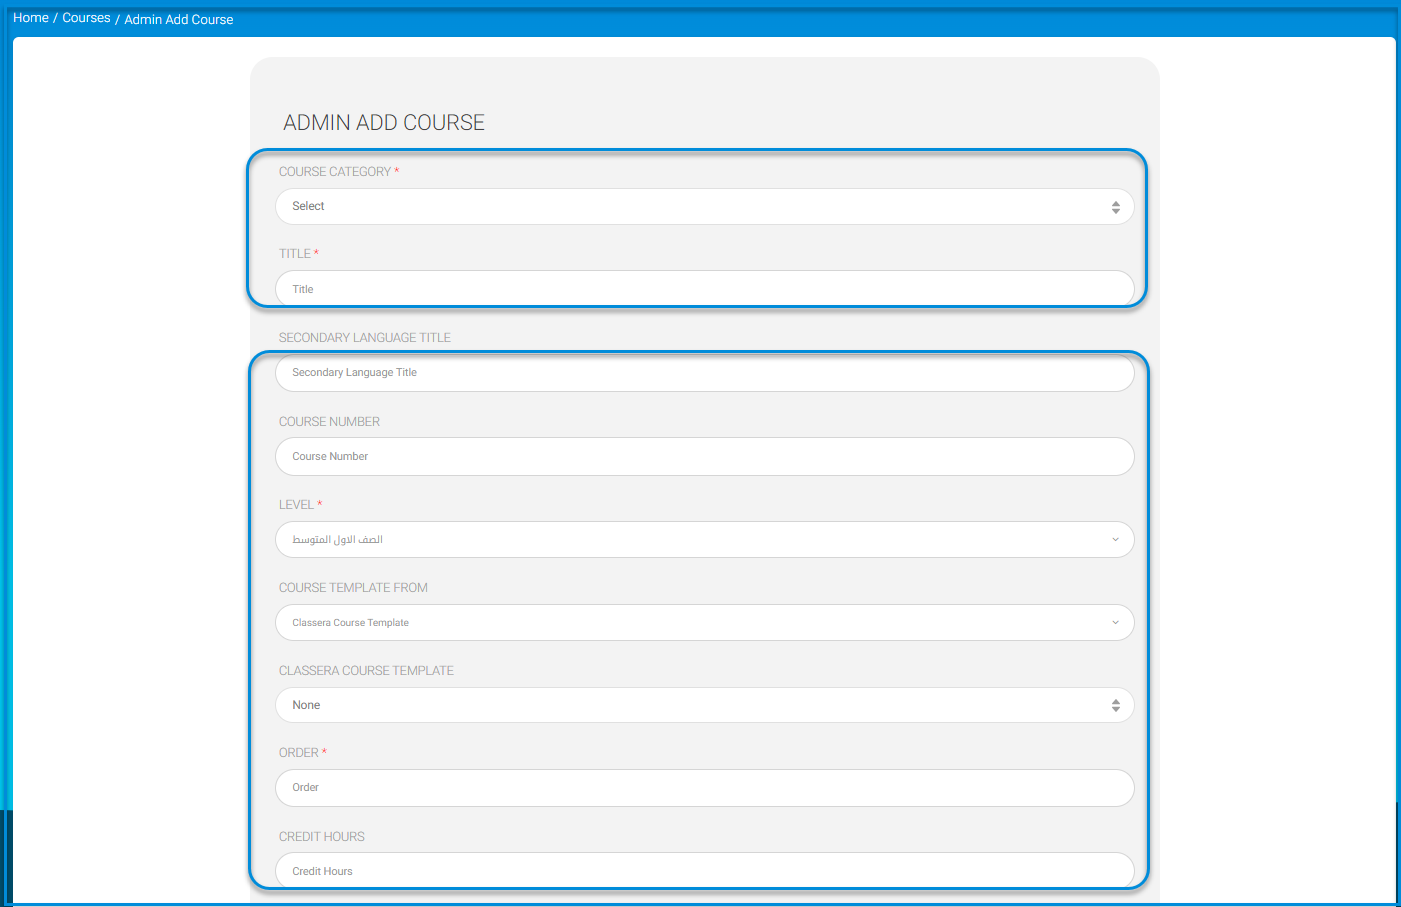The width and height of the screenshot is (1401, 907).
Task: Click the Classera Course Template arrows icon
Action: click(x=1116, y=705)
